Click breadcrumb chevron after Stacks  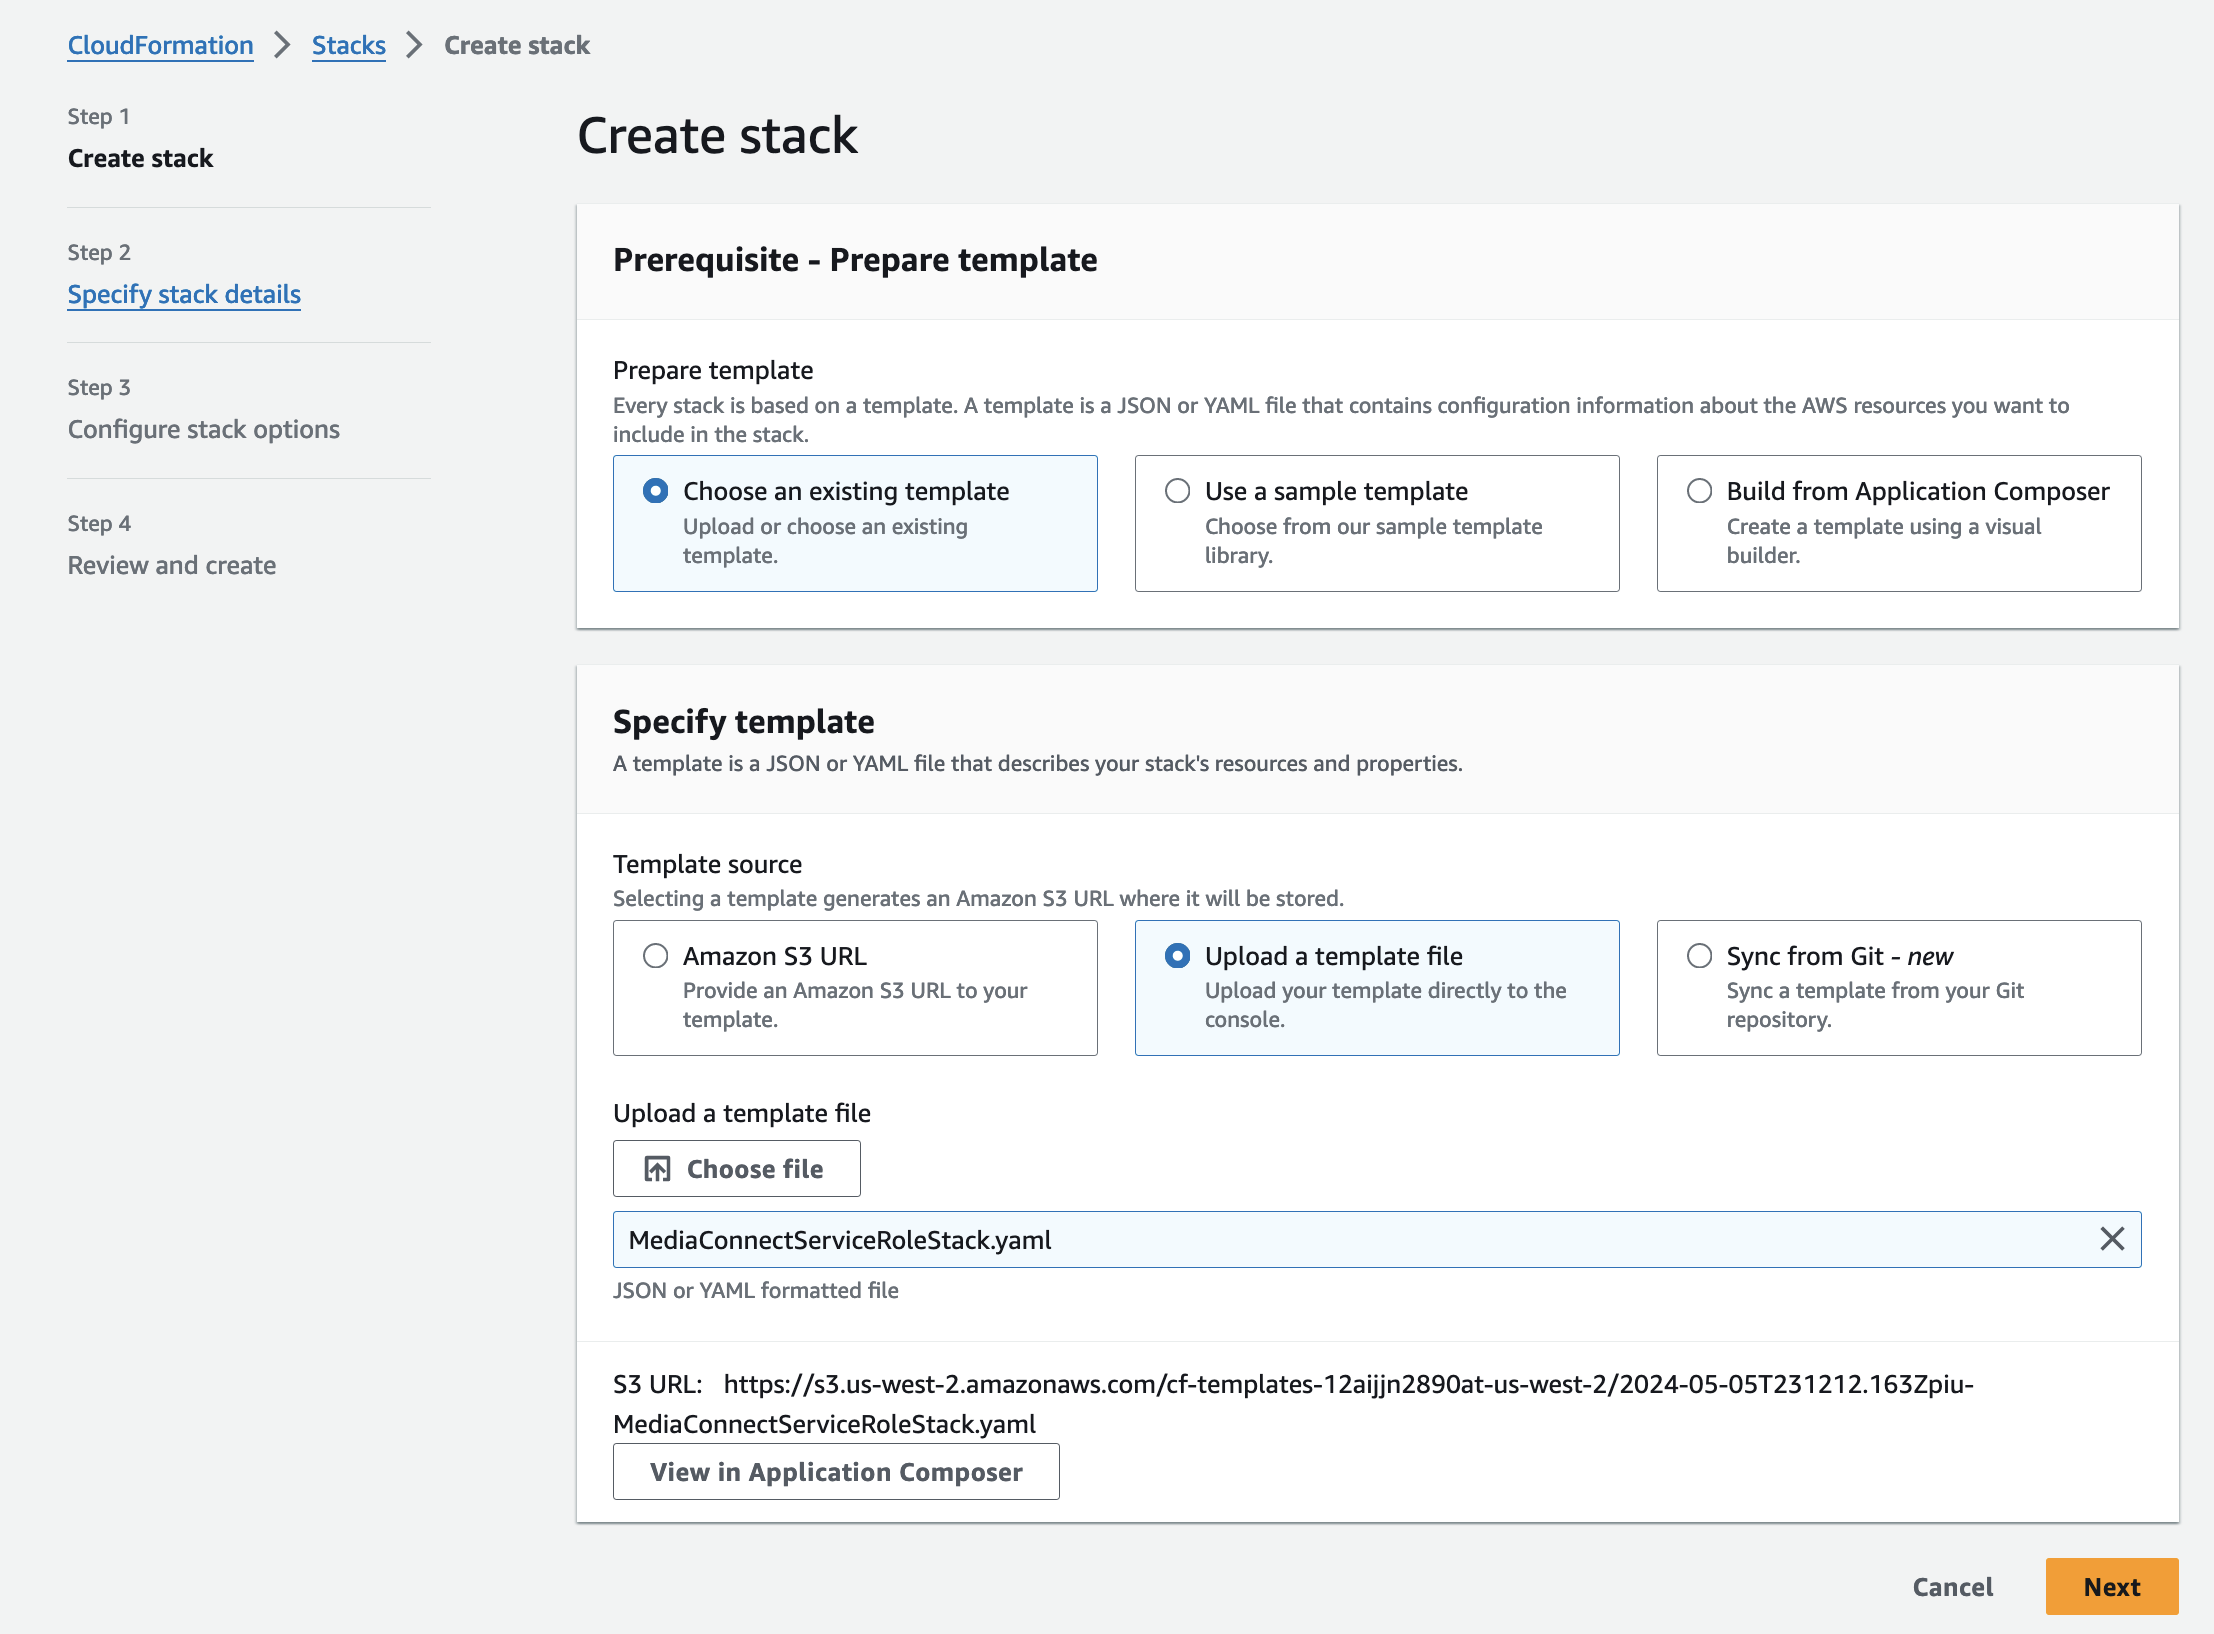point(414,45)
